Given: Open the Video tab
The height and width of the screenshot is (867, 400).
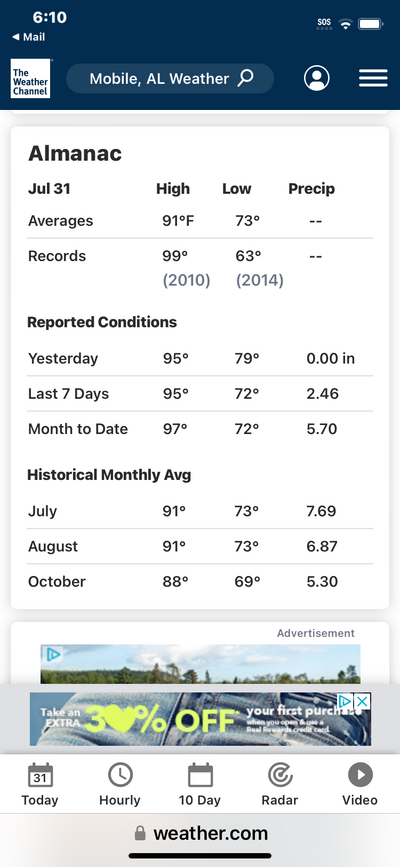Looking at the screenshot, I should 360,784.
